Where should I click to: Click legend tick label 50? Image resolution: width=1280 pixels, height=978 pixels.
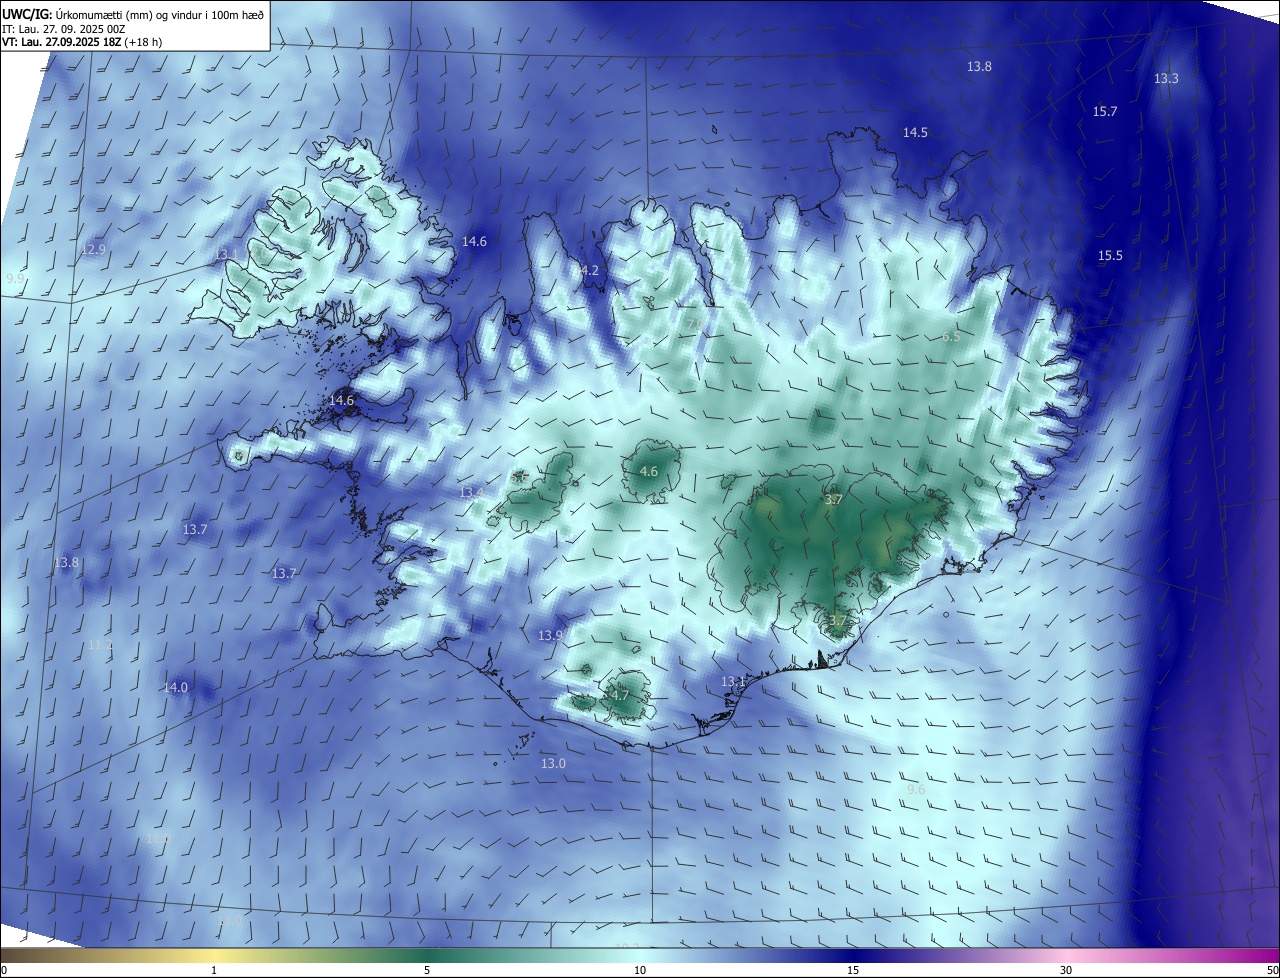click(x=1272, y=971)
